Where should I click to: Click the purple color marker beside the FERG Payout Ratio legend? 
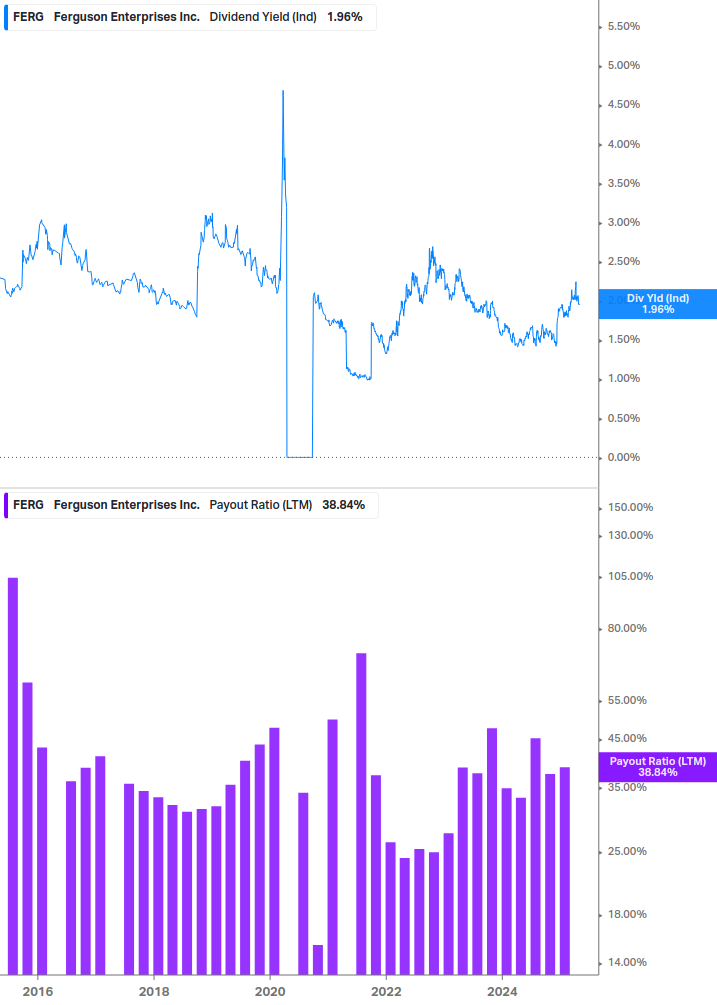[x=6, y=505]
